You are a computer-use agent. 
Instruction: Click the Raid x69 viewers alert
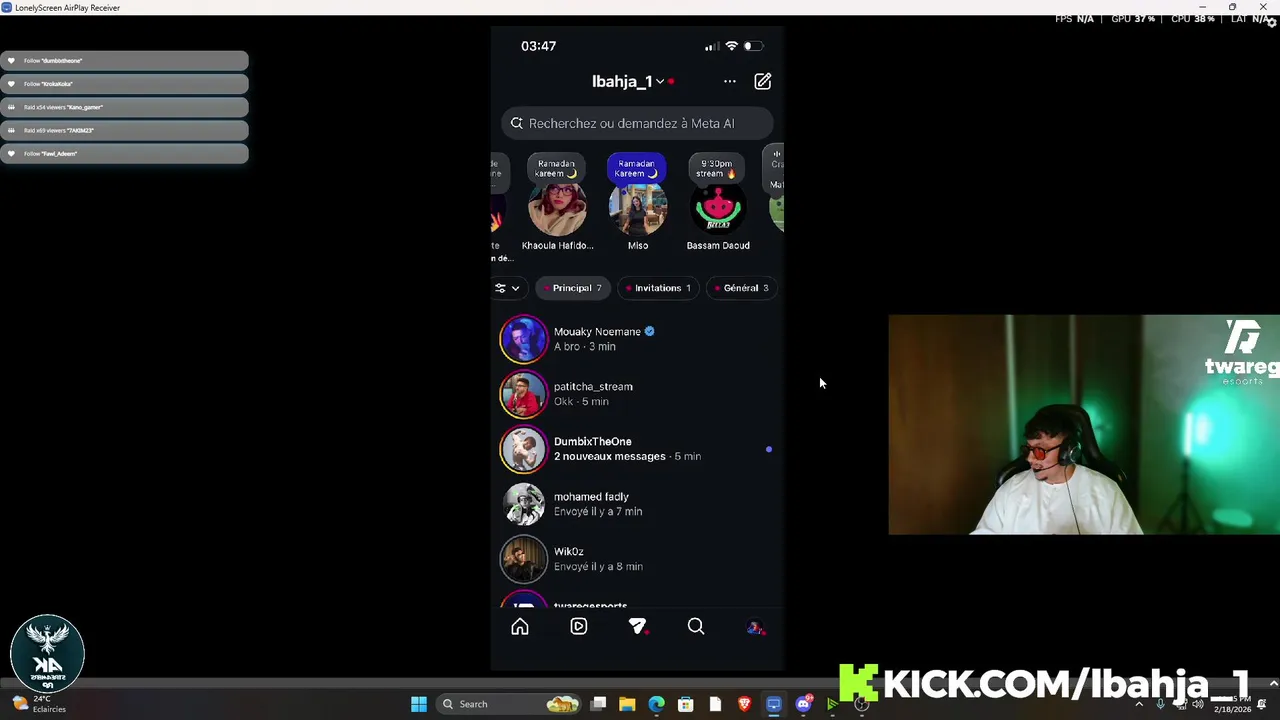pos(124,130)
